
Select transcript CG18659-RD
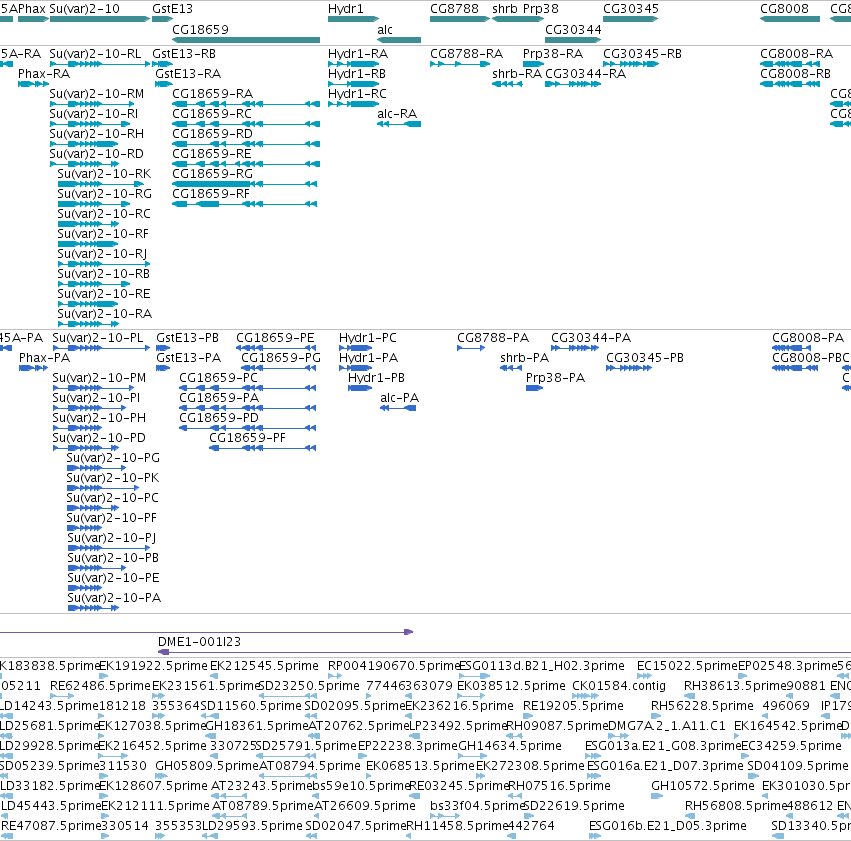click(246, 144)
